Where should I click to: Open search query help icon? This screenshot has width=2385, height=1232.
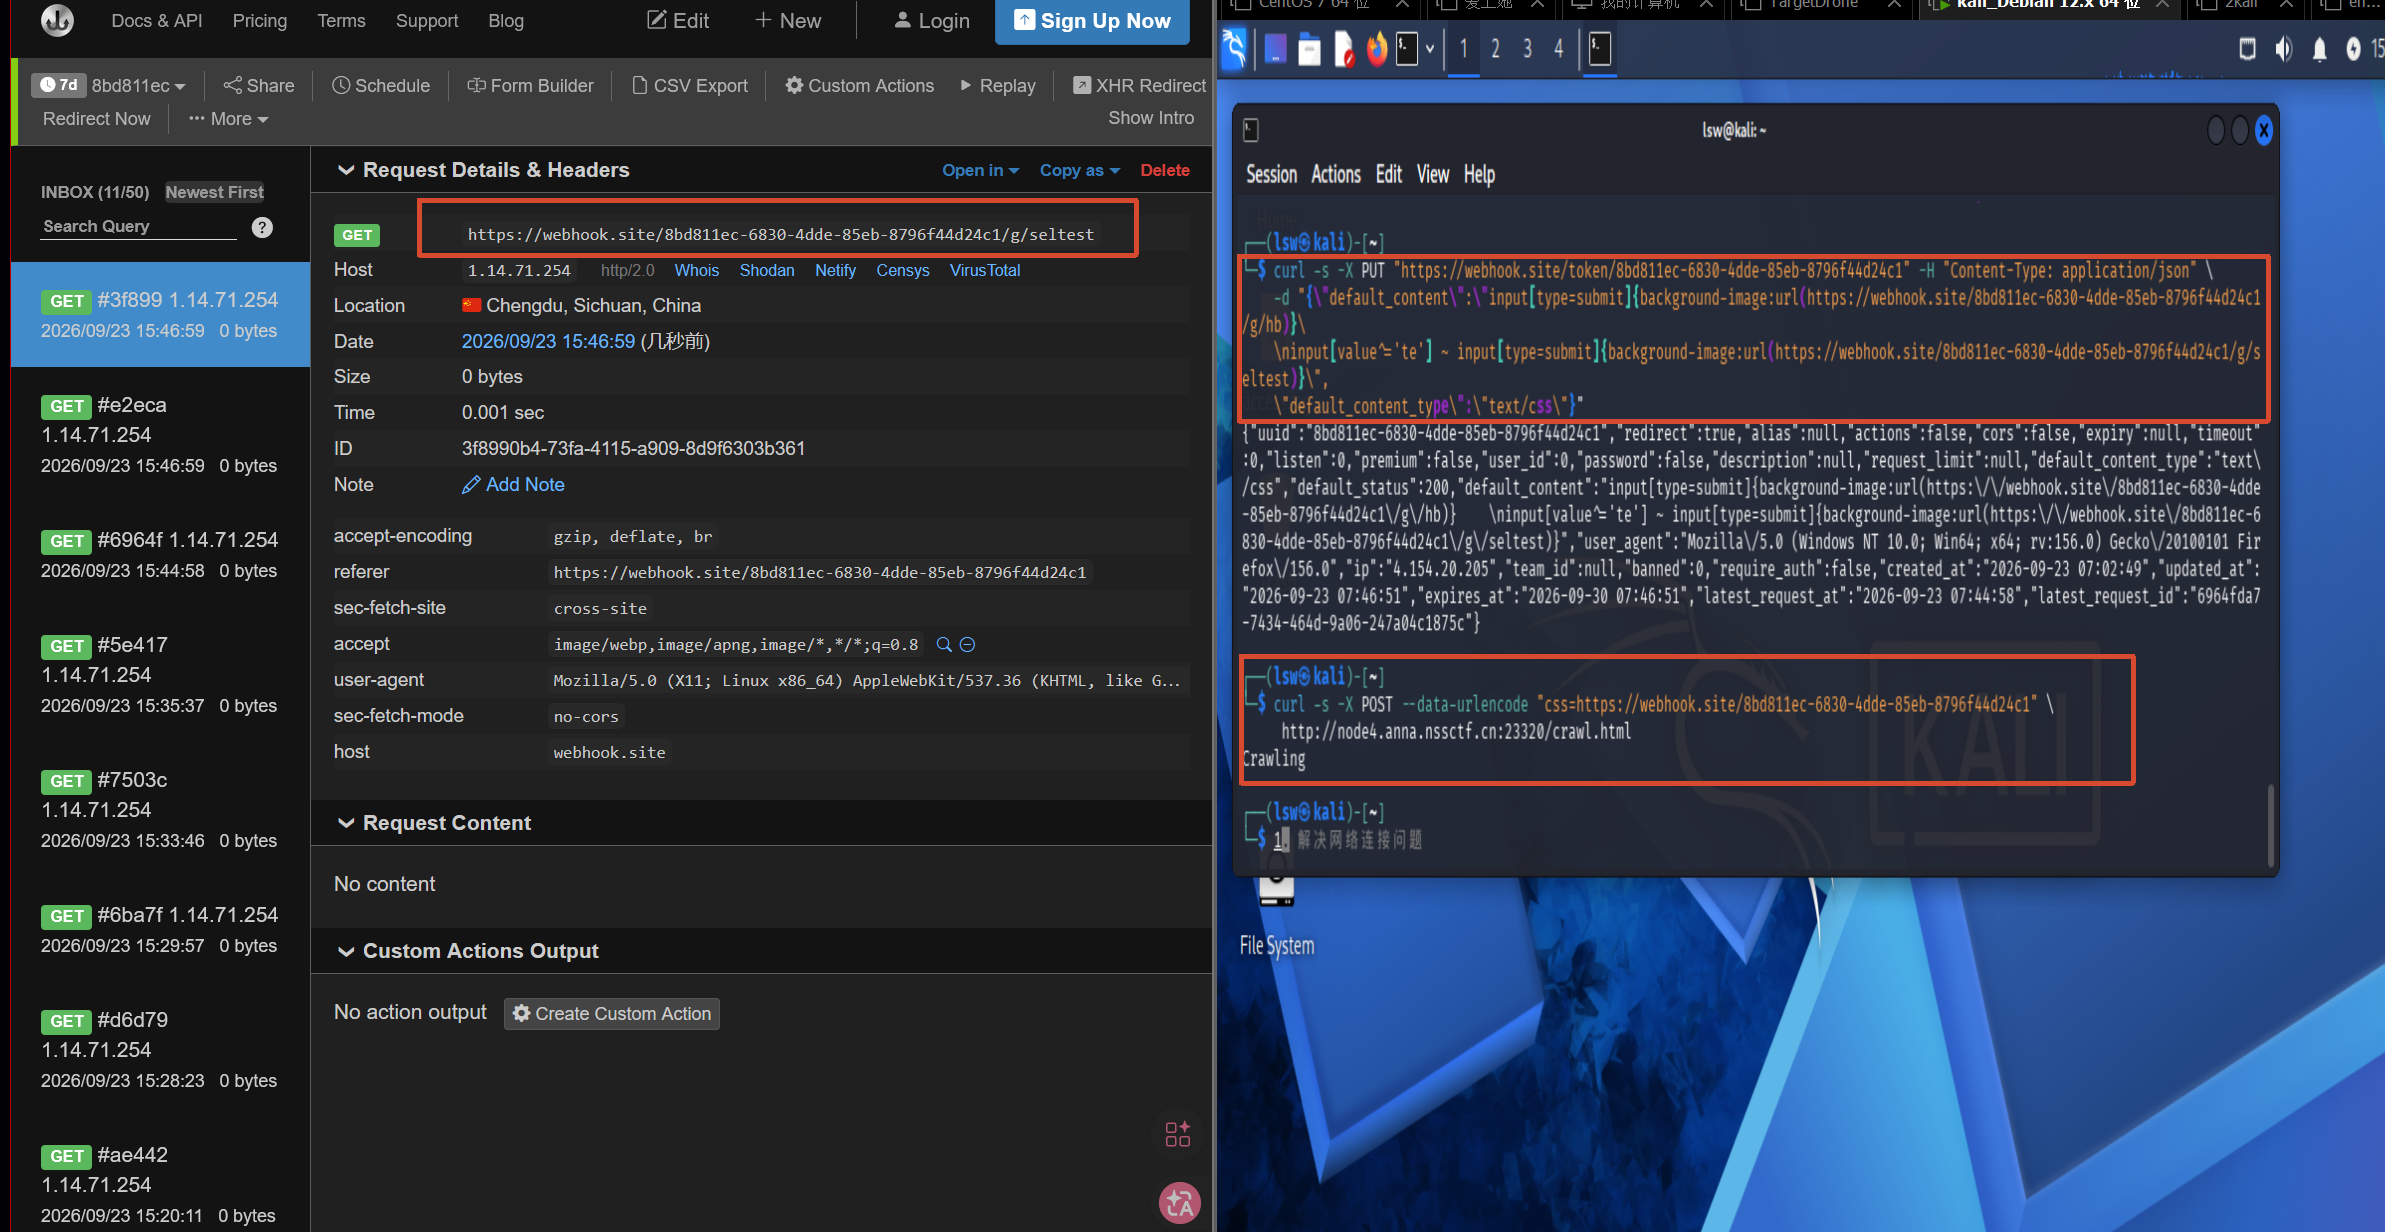pos(262,227)
